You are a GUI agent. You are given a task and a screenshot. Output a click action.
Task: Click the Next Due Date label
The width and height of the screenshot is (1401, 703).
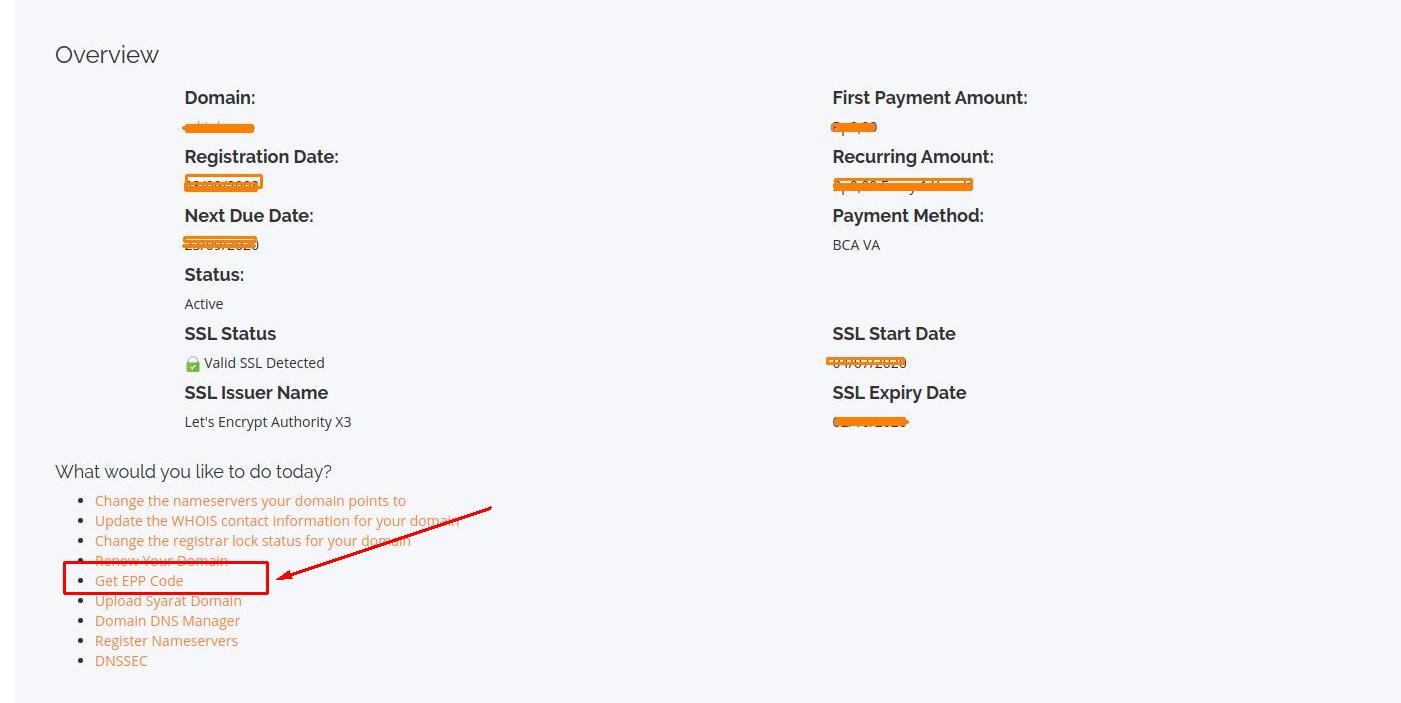coord(249,216)
